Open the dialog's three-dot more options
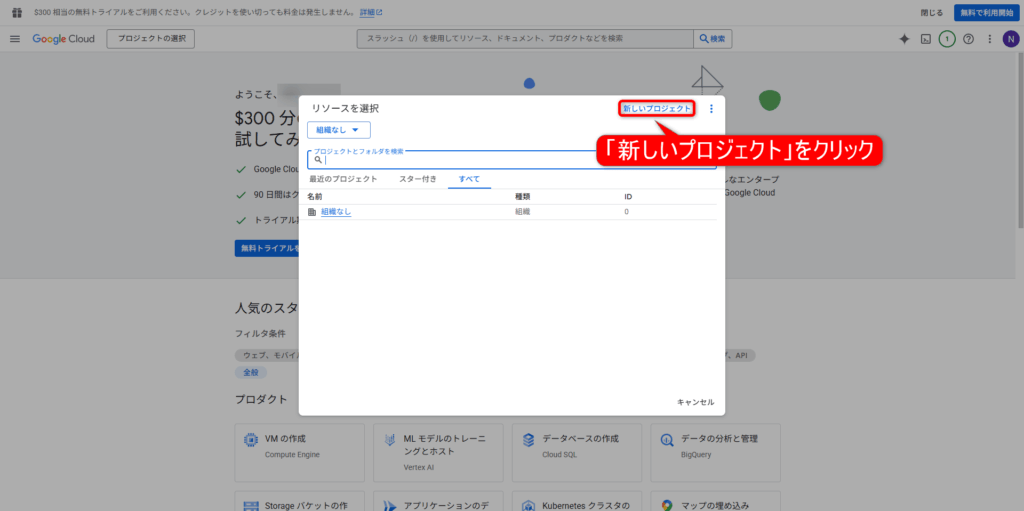Screen dimensions: 1024x511 coord(711,109)
